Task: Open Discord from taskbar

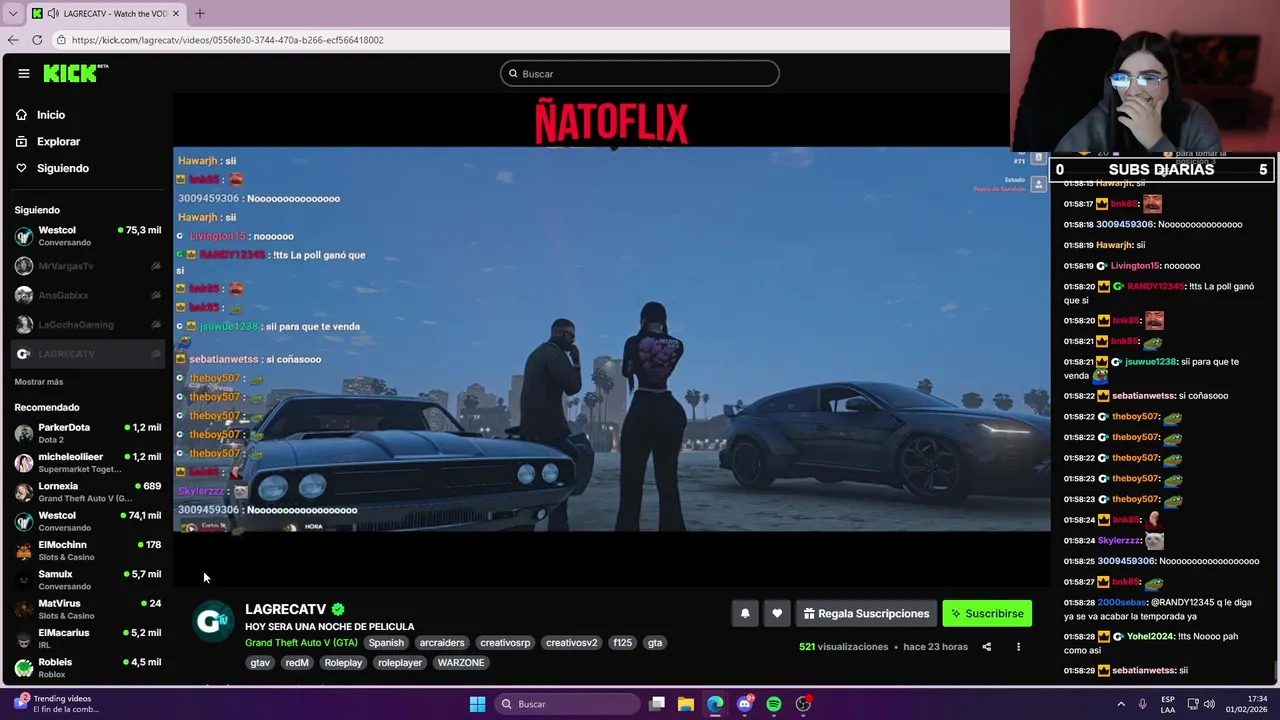Action: point(745,704)
